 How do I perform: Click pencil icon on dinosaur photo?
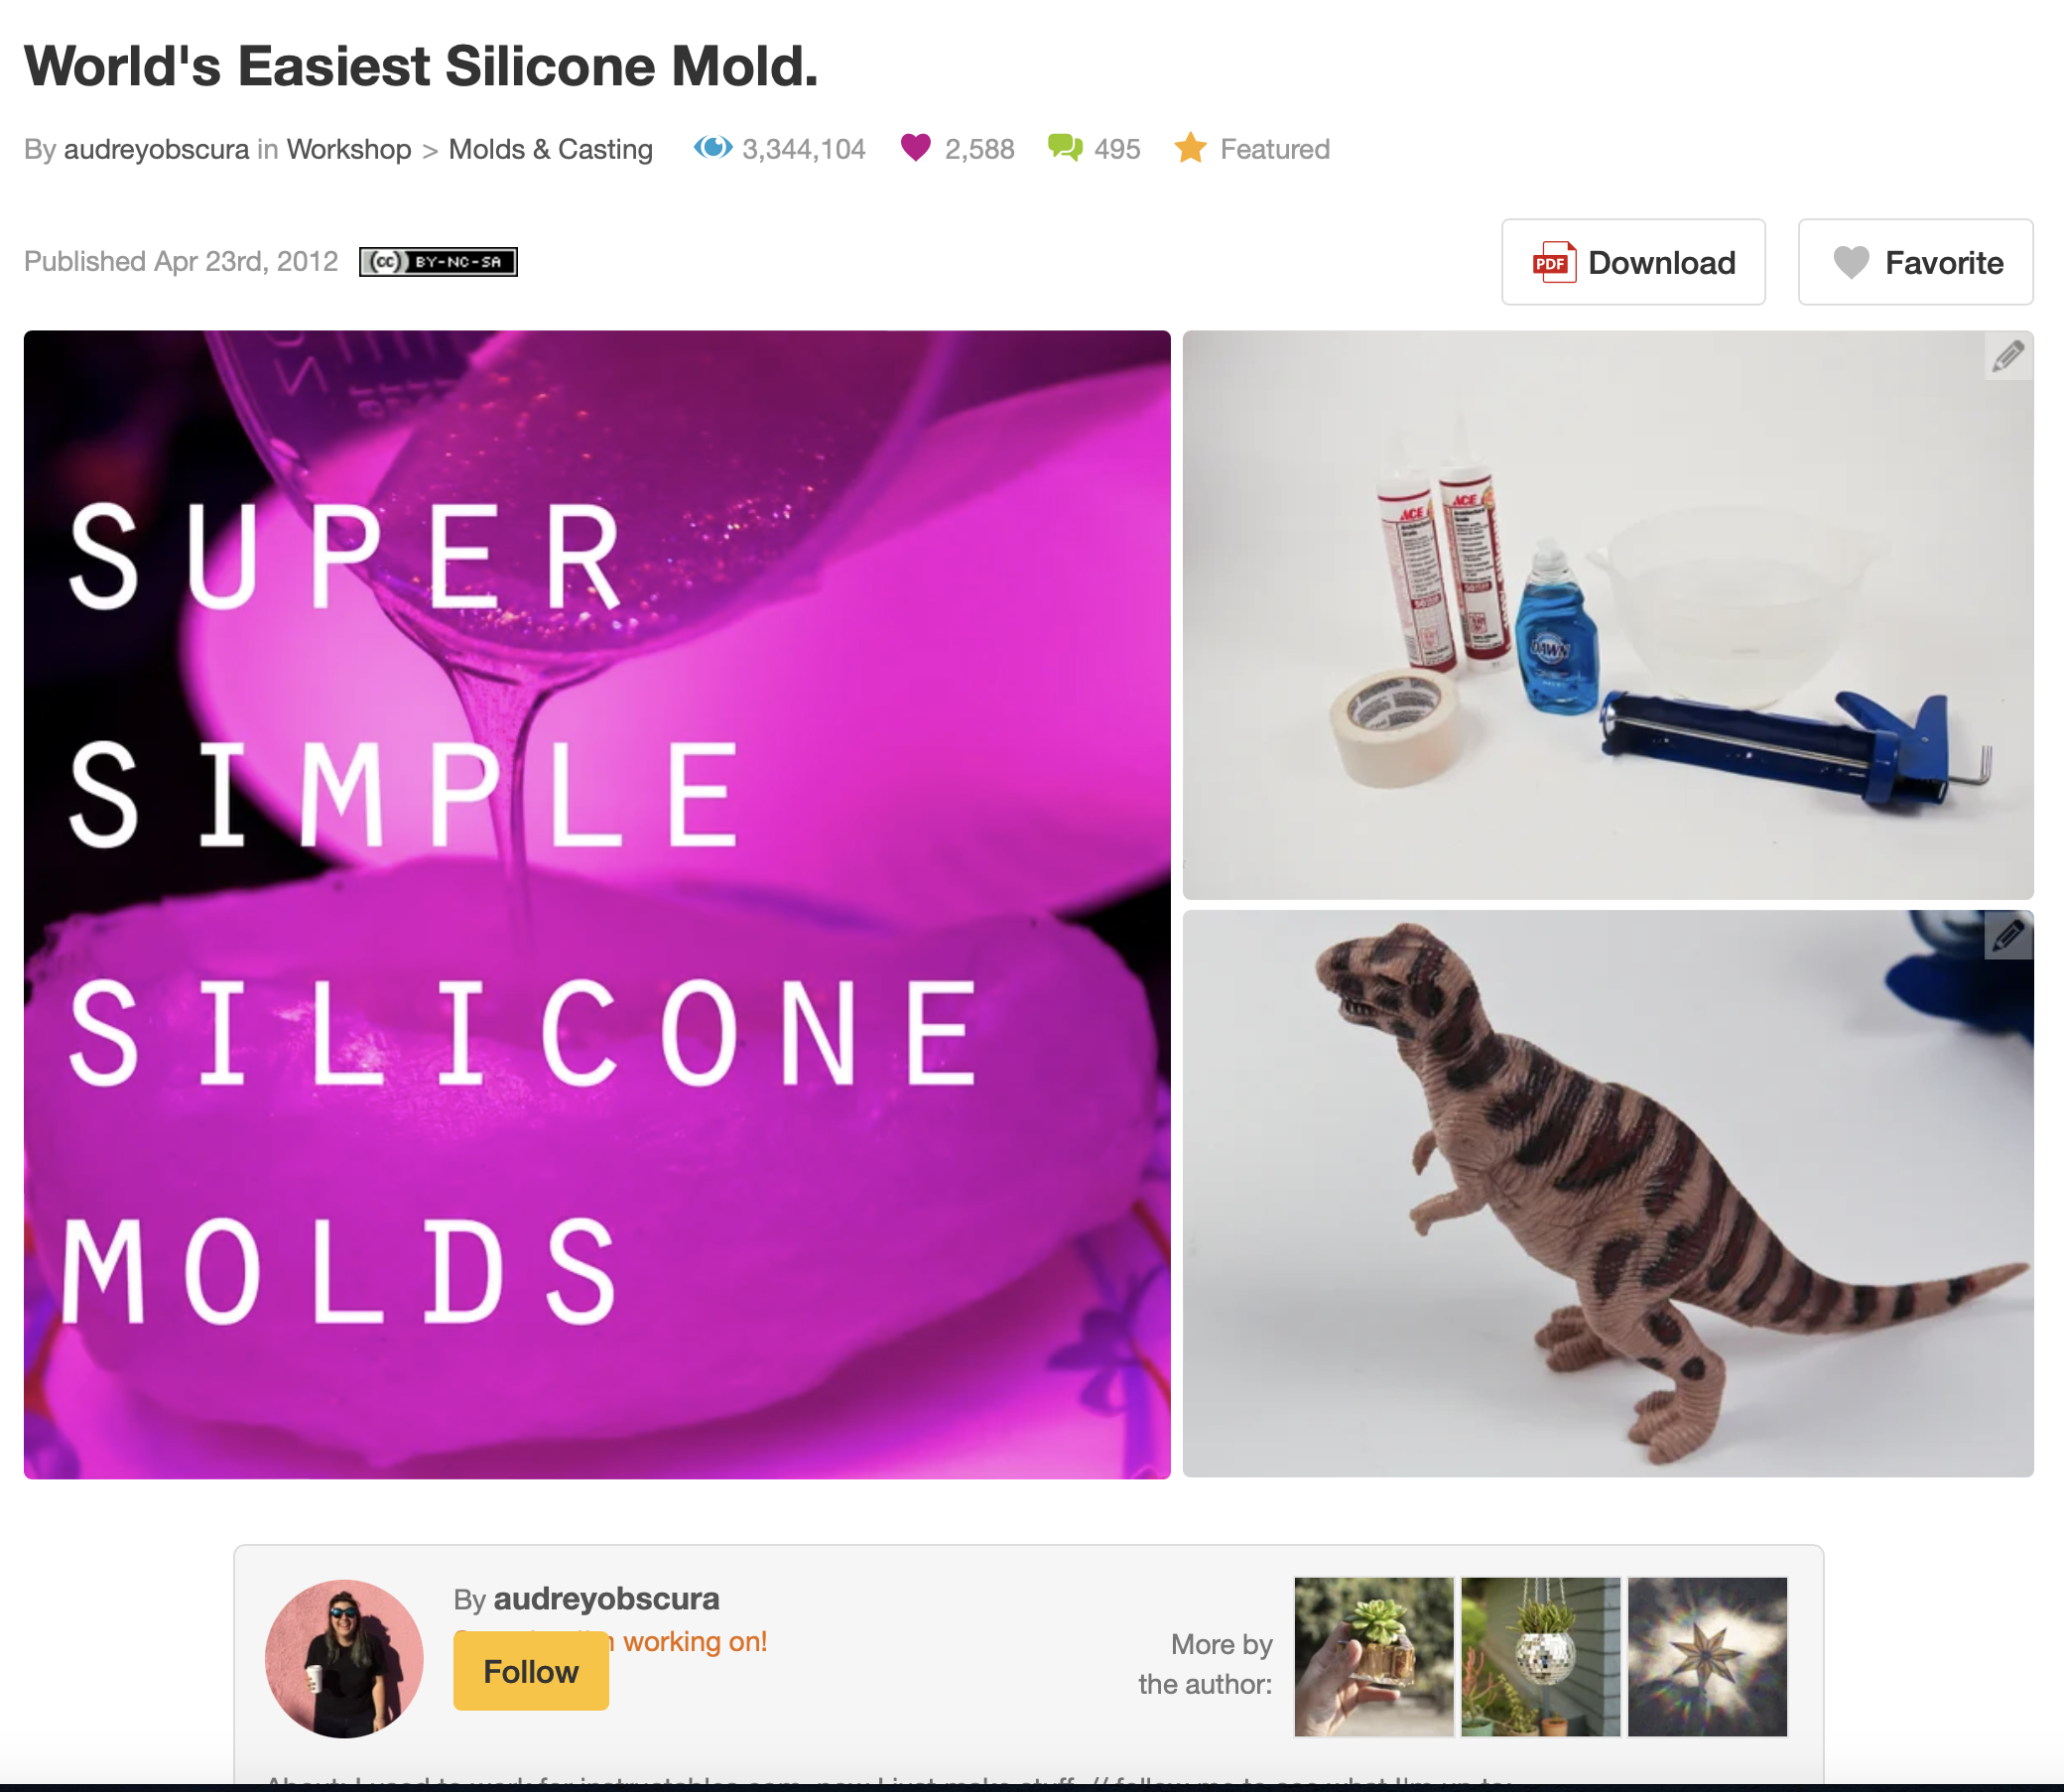[x=2008, y=936]
